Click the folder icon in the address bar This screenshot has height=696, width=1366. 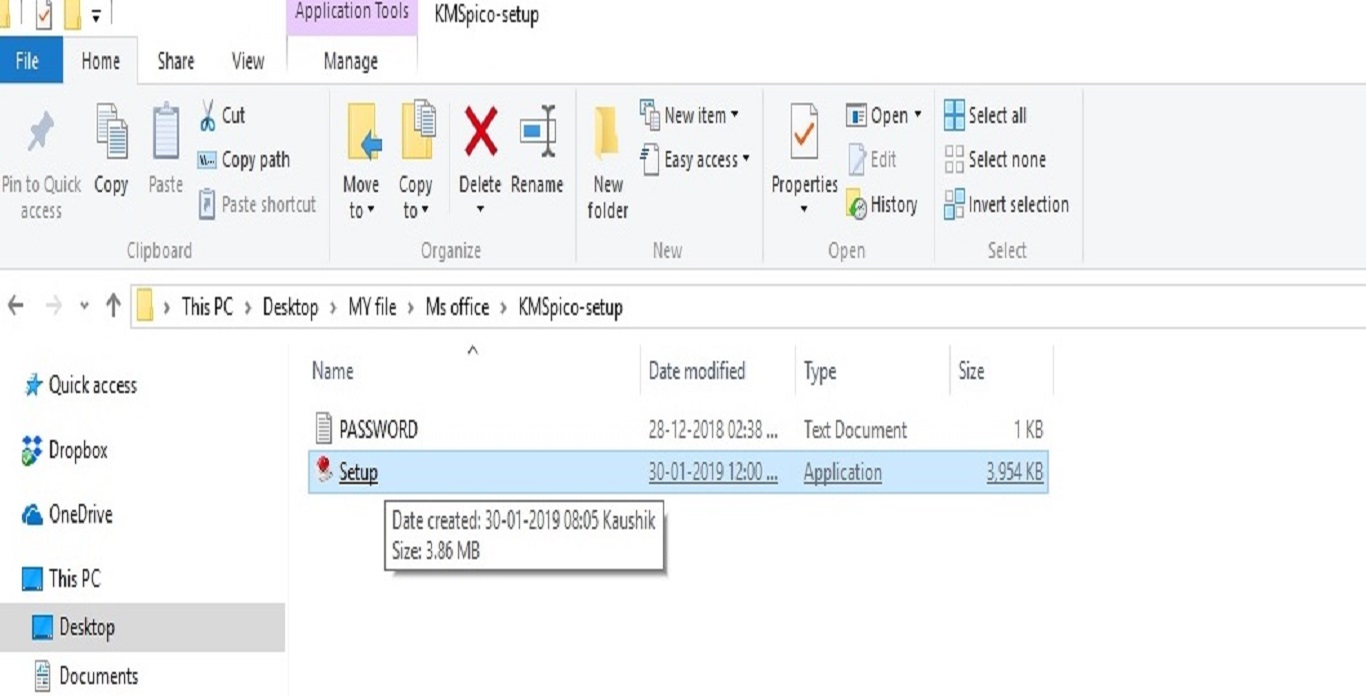(x=145, y=306)
